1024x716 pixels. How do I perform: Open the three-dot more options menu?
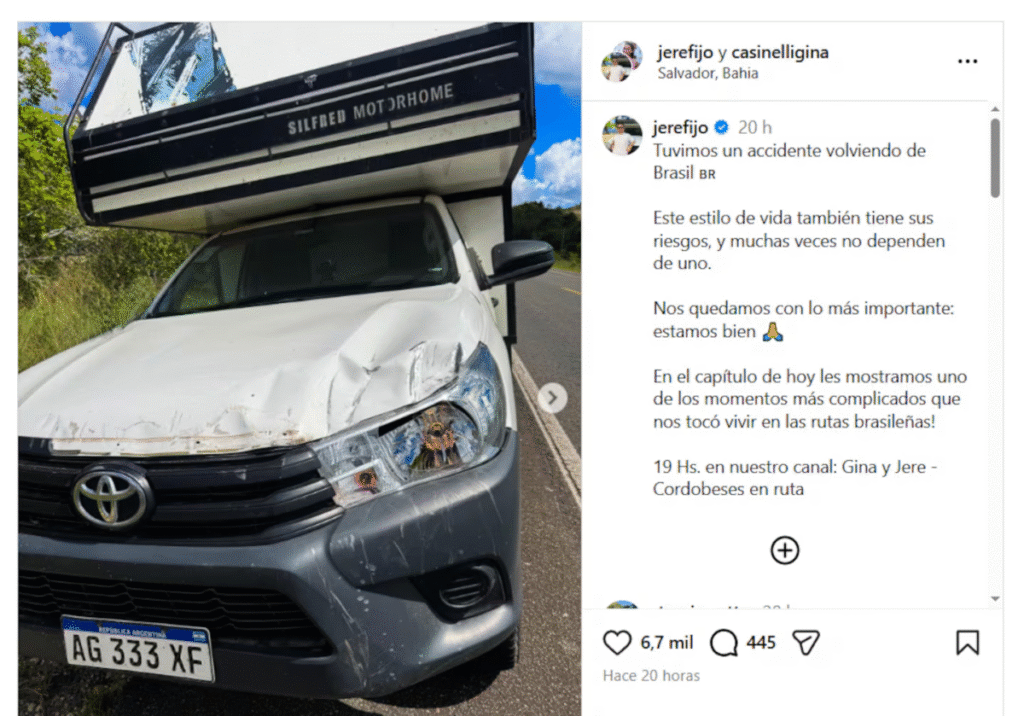click(967, 61)
